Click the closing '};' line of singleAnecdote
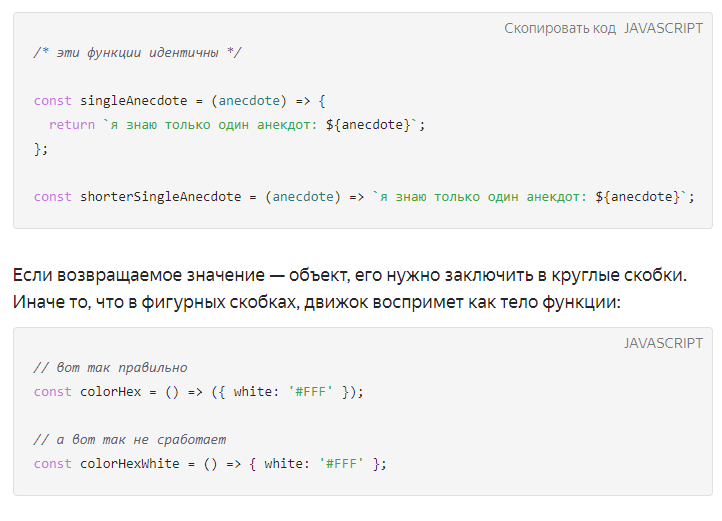This screenshot has width=722, height=521. pyautogui.click(x=41, y=149)
